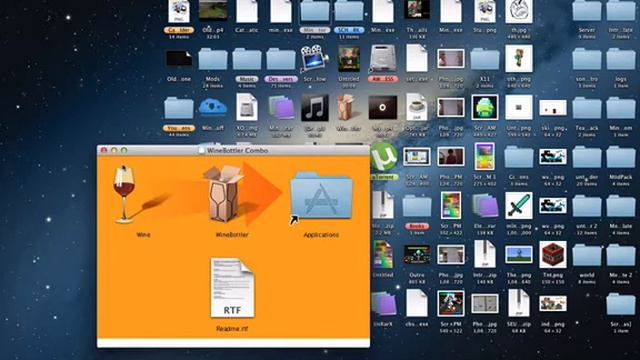Select the folder labeled Scr…as] at bottom right
Viewport: 640px width, 360px height.
pos(621,304)
